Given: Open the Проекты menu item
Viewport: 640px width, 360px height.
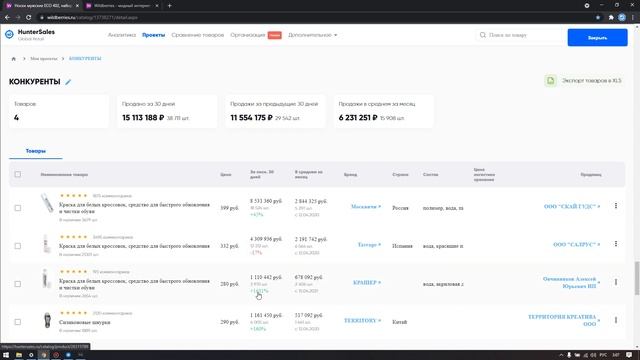Looking at the screenshot, I should point(153,35).
